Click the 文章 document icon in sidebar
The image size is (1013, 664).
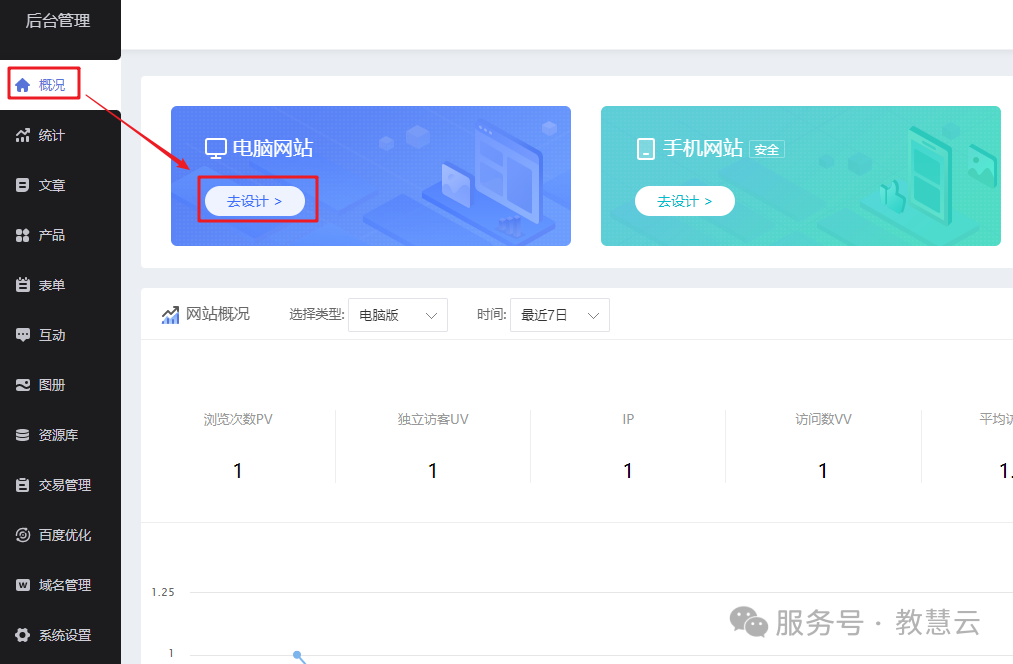(x=22, y=185)
